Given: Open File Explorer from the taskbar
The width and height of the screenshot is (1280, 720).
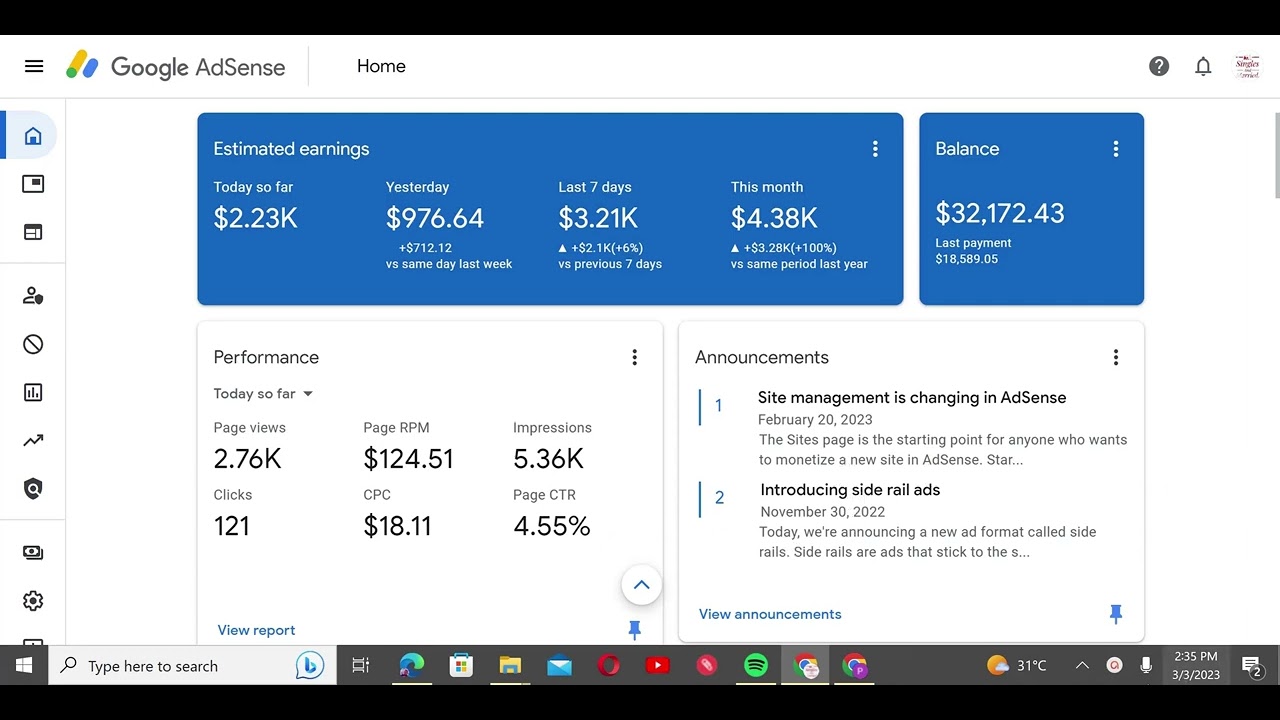Looking at the screenshot, I should click(510, 666).
